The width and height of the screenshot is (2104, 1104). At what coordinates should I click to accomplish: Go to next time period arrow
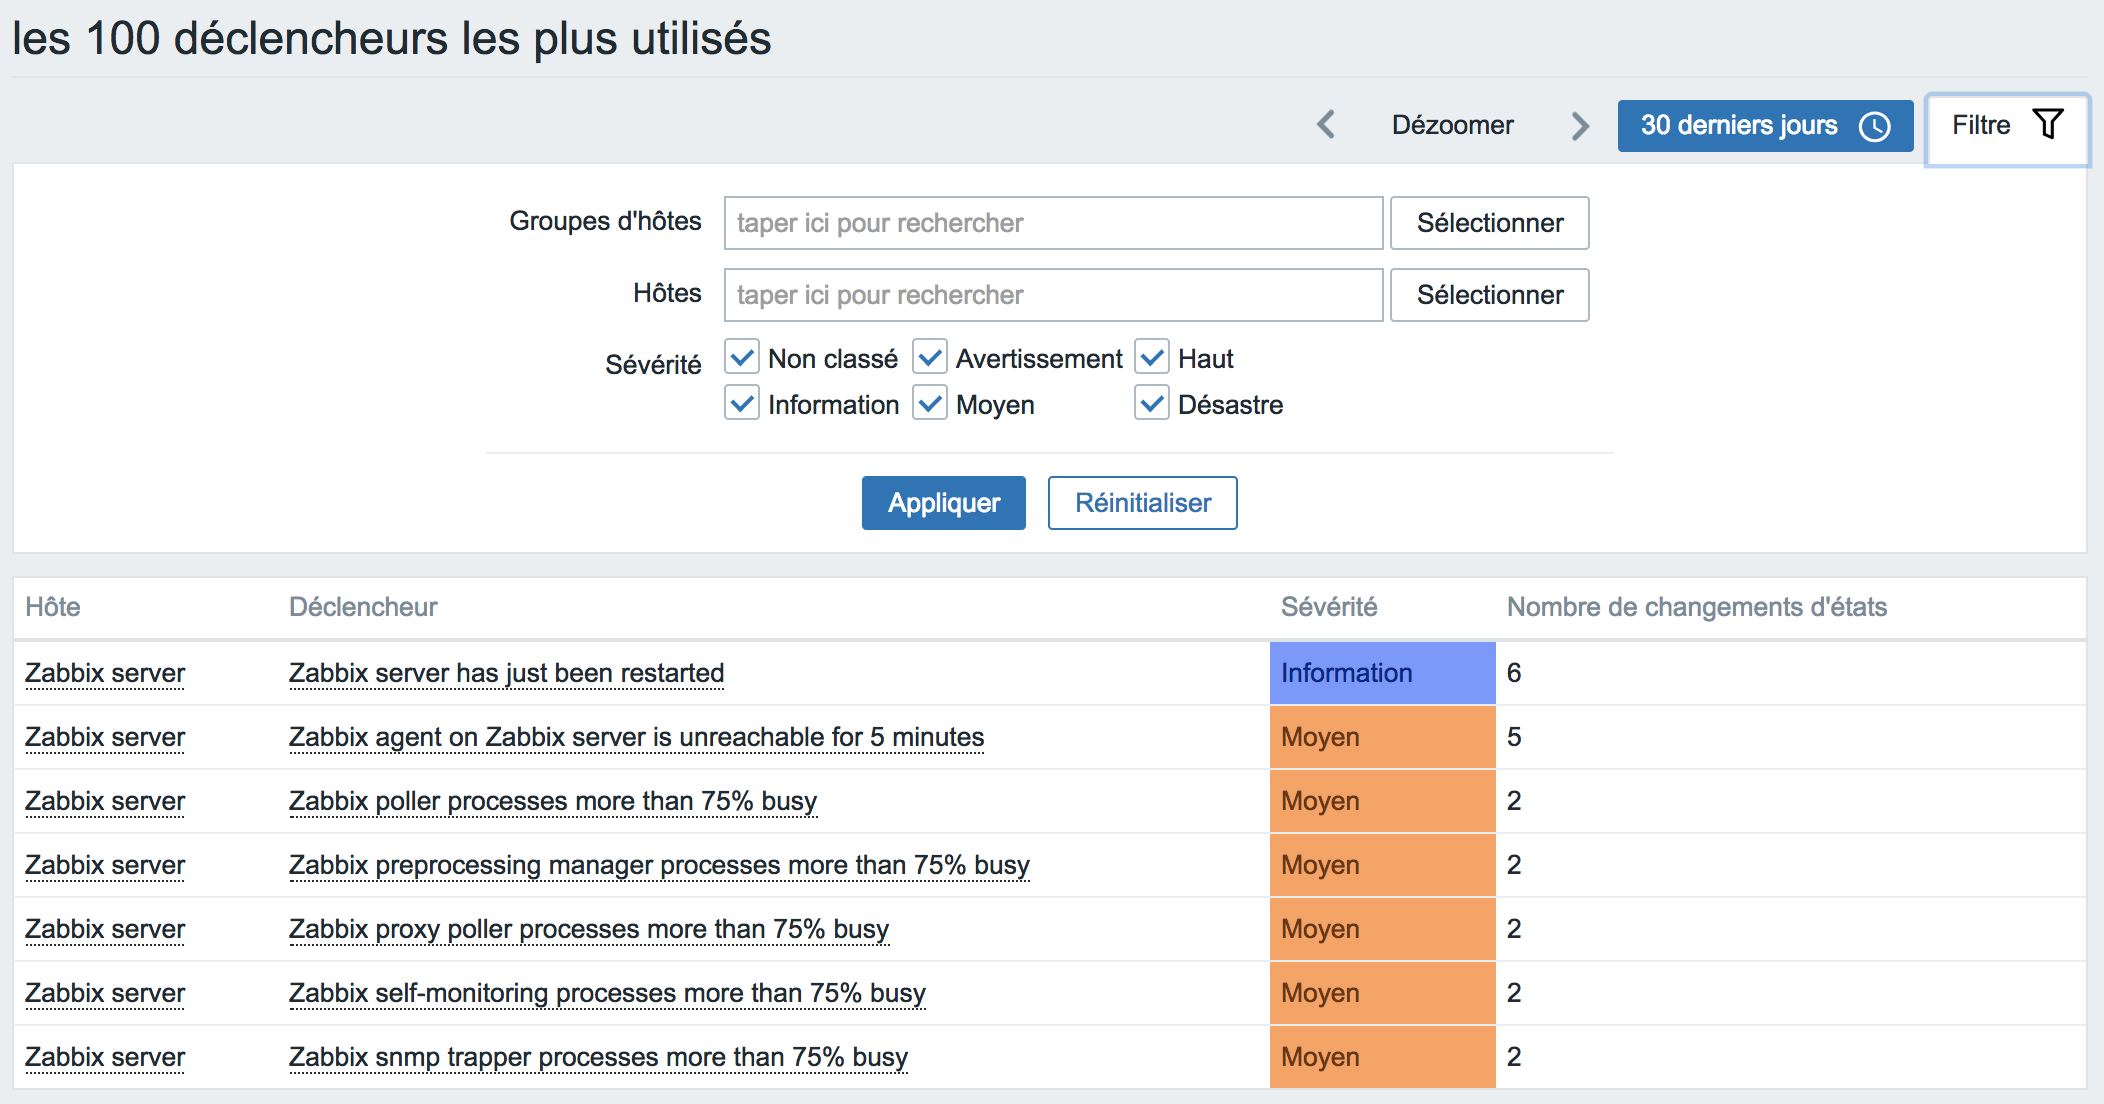(1579, 125)
